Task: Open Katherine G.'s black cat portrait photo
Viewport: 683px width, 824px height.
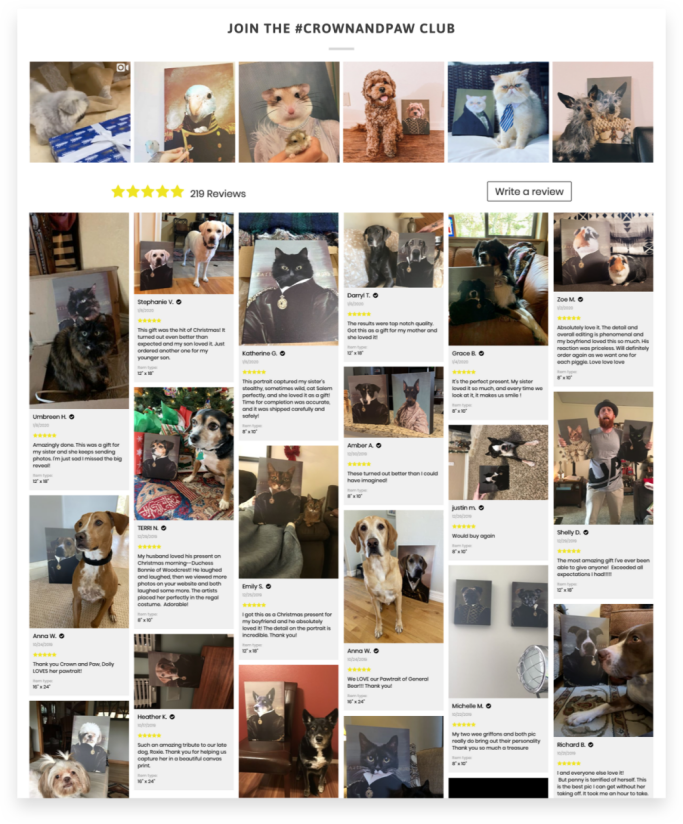Action: [288, 279]
